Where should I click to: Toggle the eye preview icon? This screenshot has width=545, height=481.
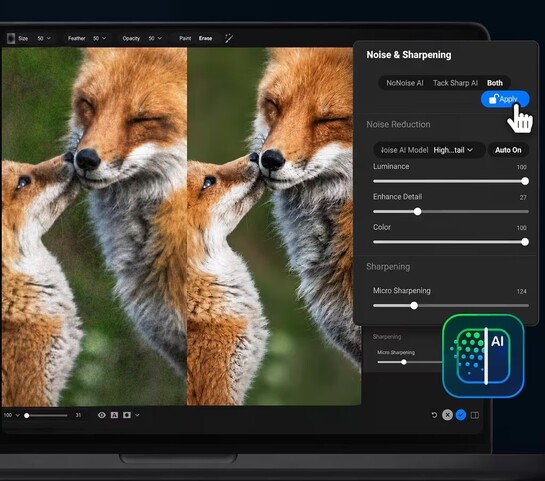coord(101,415)
